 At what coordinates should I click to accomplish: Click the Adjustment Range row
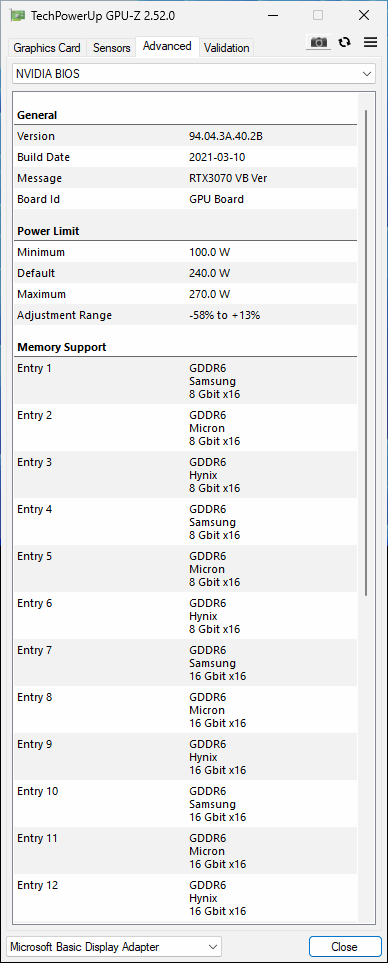(x=185, y=315)
